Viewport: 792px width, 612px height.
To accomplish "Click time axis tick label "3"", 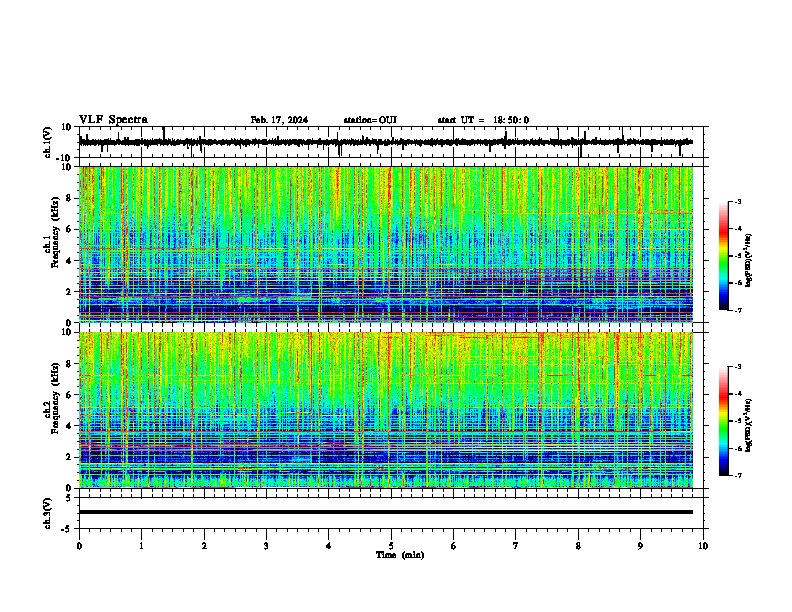I will (x=266, y=546).
